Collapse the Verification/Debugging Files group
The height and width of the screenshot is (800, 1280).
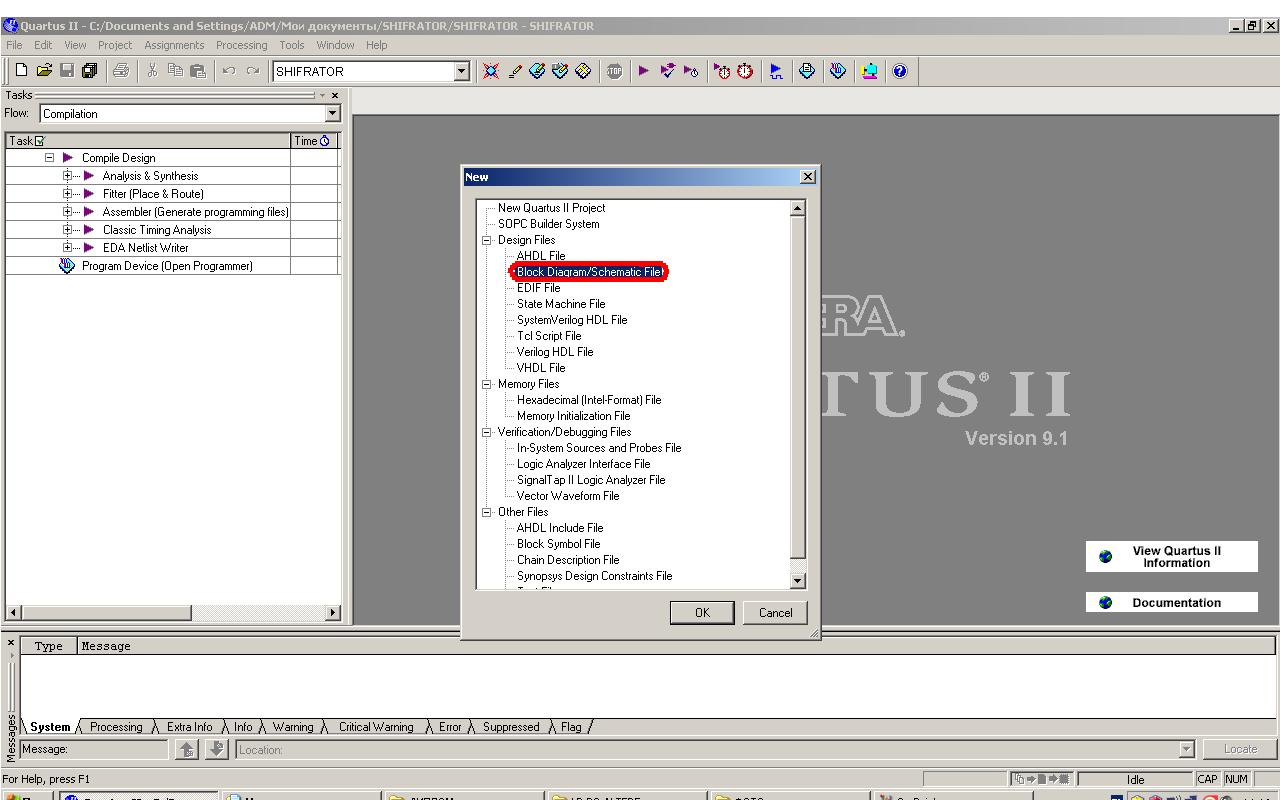point(487,432)
